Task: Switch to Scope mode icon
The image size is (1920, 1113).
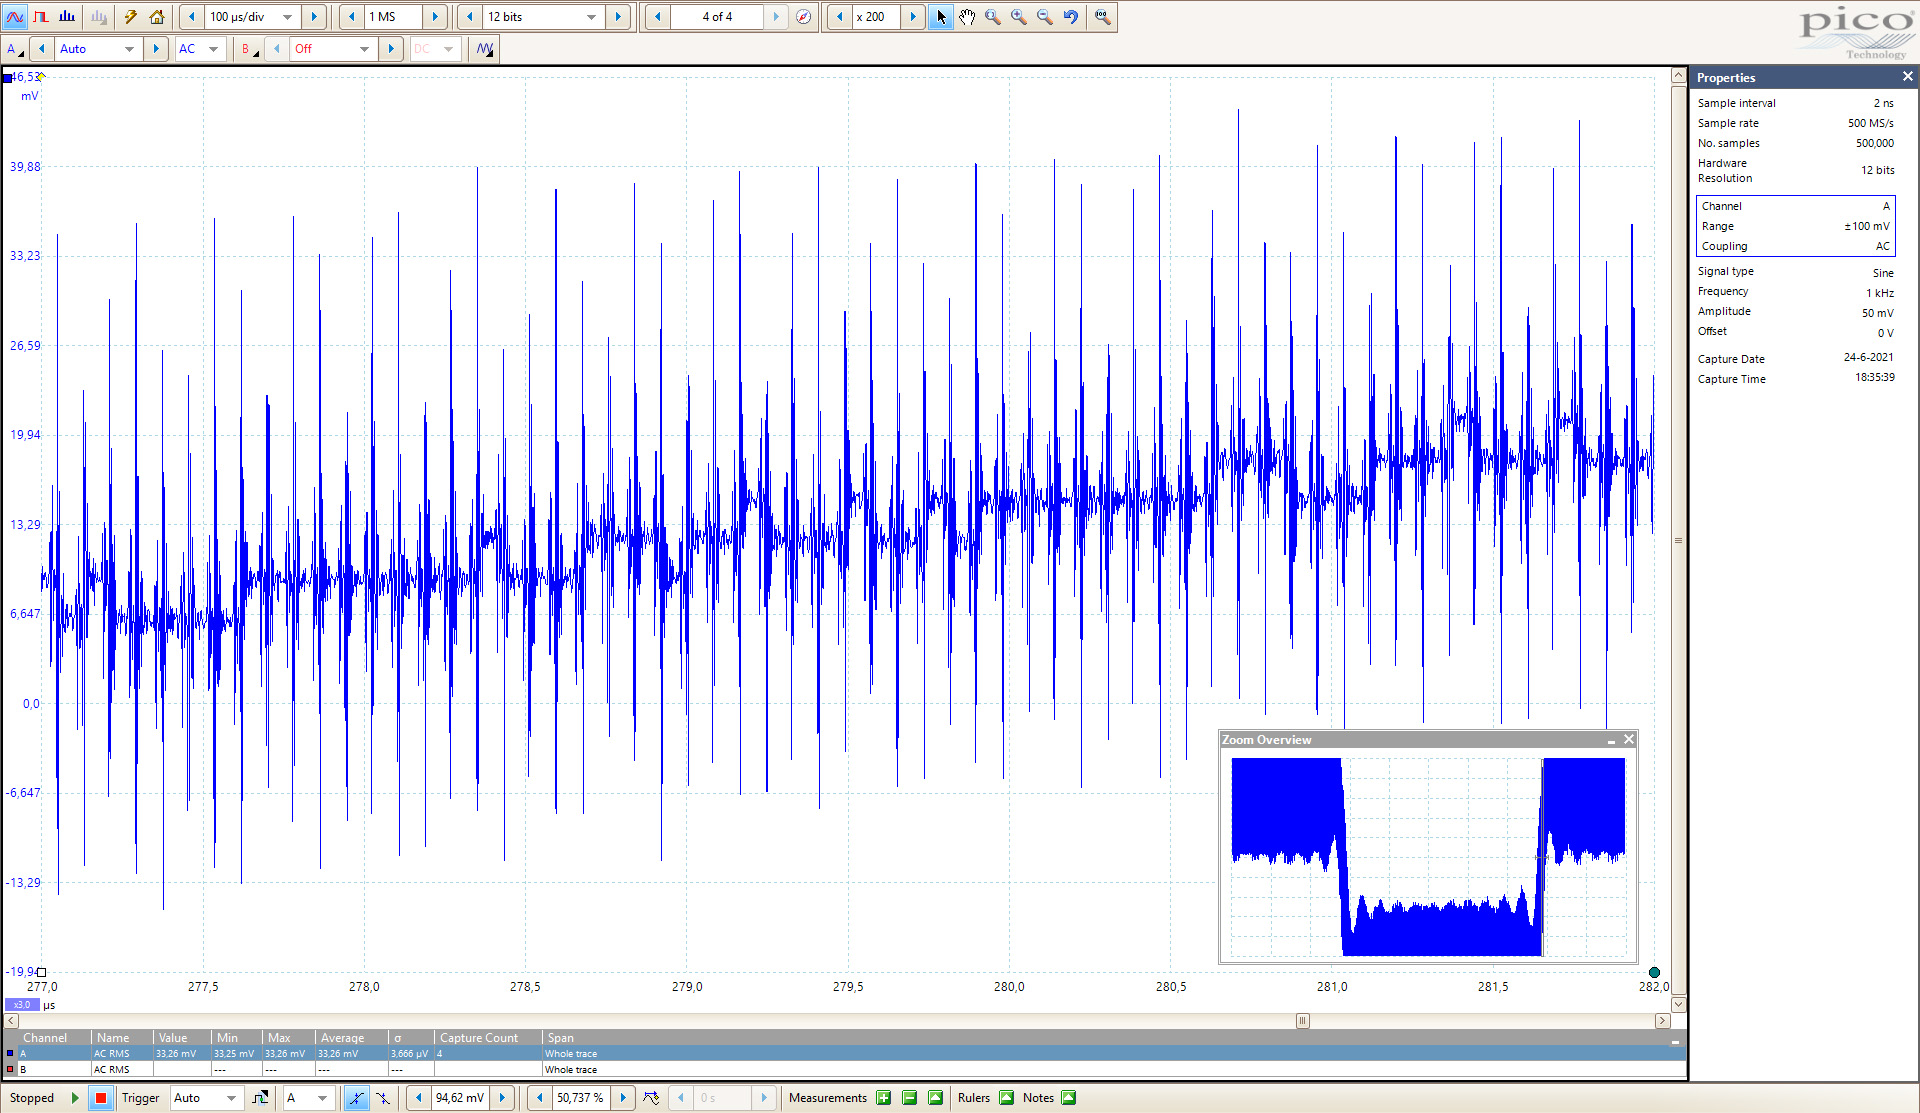Action: click(x=15, y=17)
